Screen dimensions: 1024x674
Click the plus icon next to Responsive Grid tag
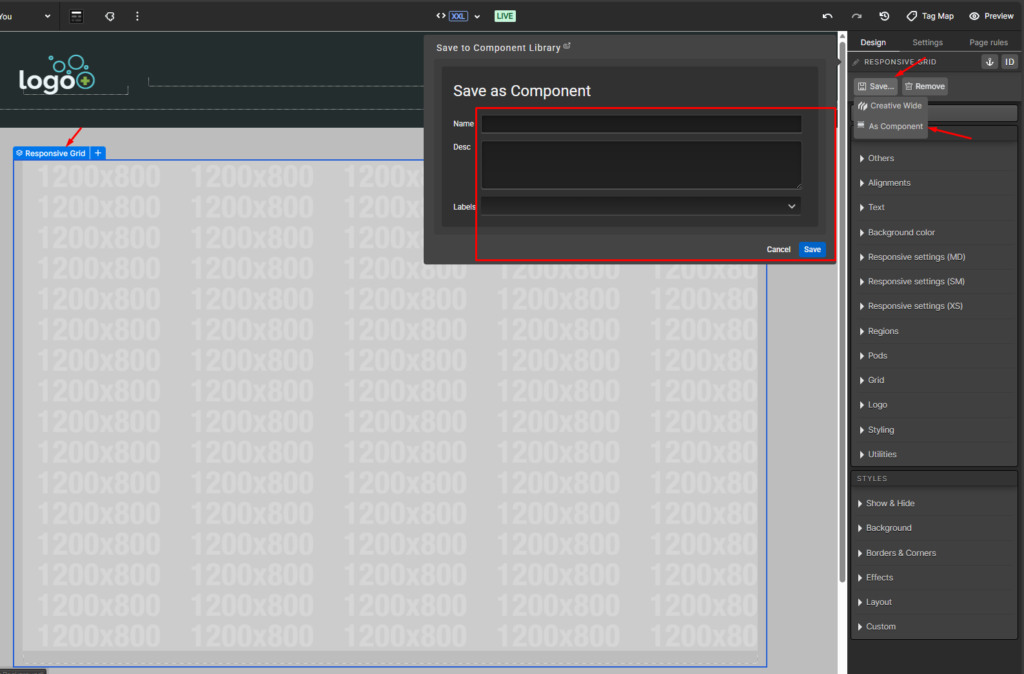coord(98,153)
